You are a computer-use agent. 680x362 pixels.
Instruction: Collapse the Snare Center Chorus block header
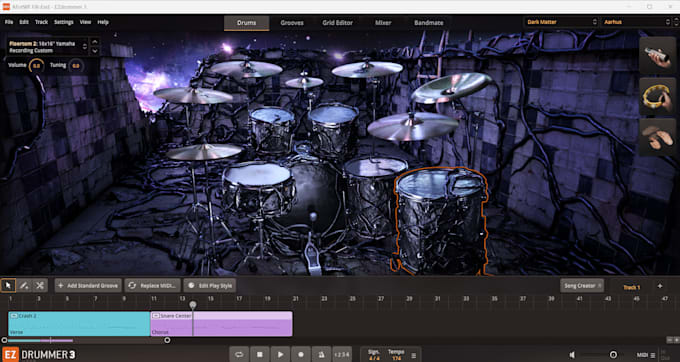(156, 316)
